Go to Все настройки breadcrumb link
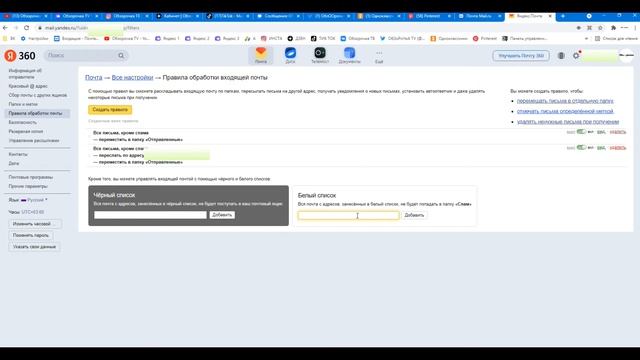This screenshot has width=640, height=360. [x=132, y=78]
